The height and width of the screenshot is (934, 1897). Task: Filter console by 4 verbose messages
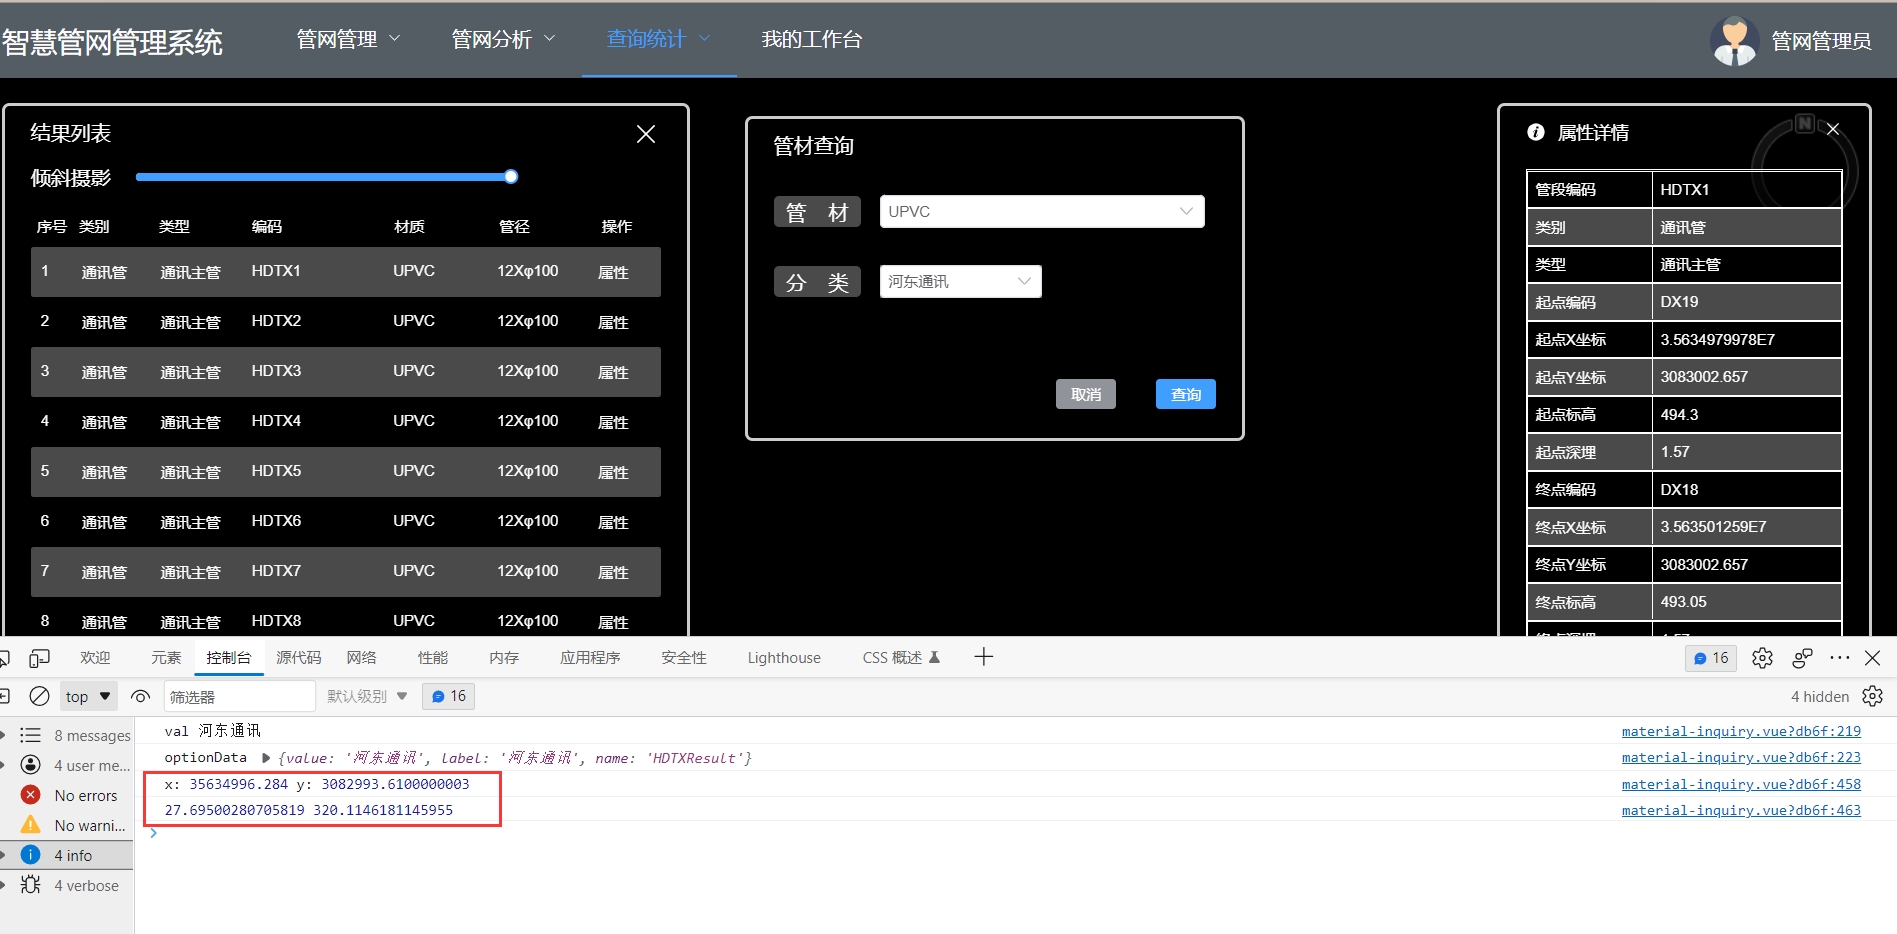(x=85, y=885)
